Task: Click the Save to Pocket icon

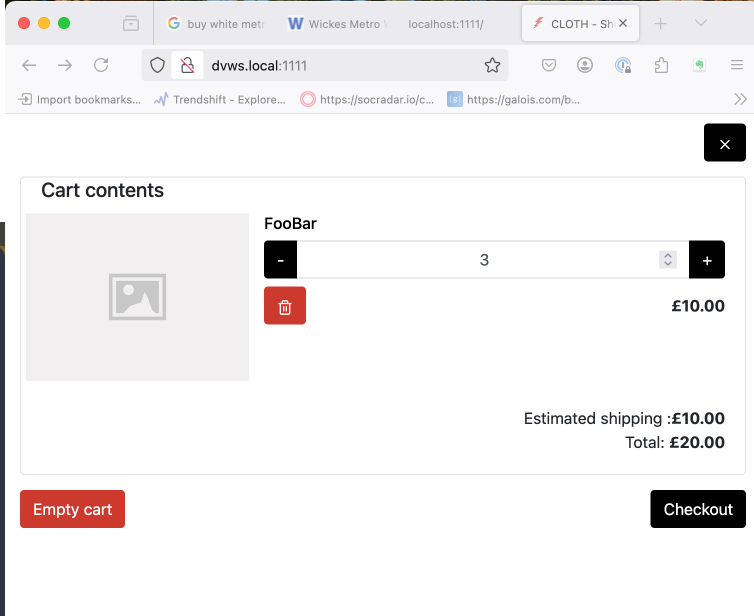Action: (549, 65)
